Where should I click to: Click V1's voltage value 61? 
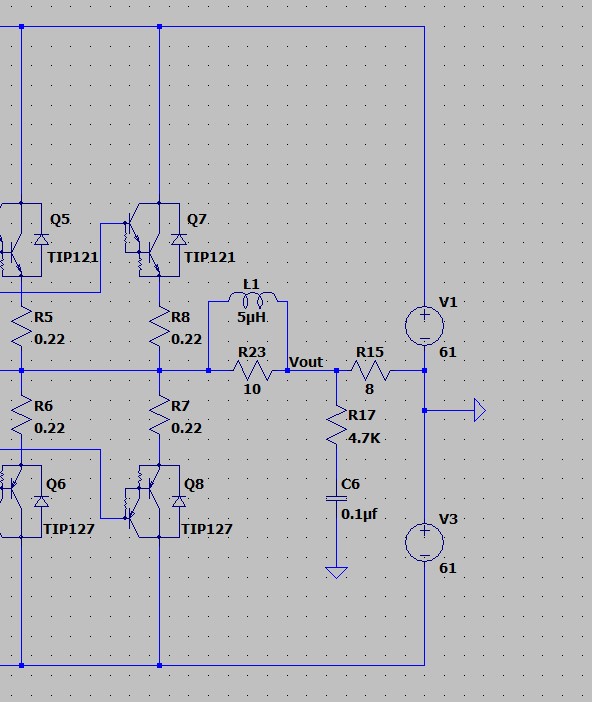click(448, 352)
